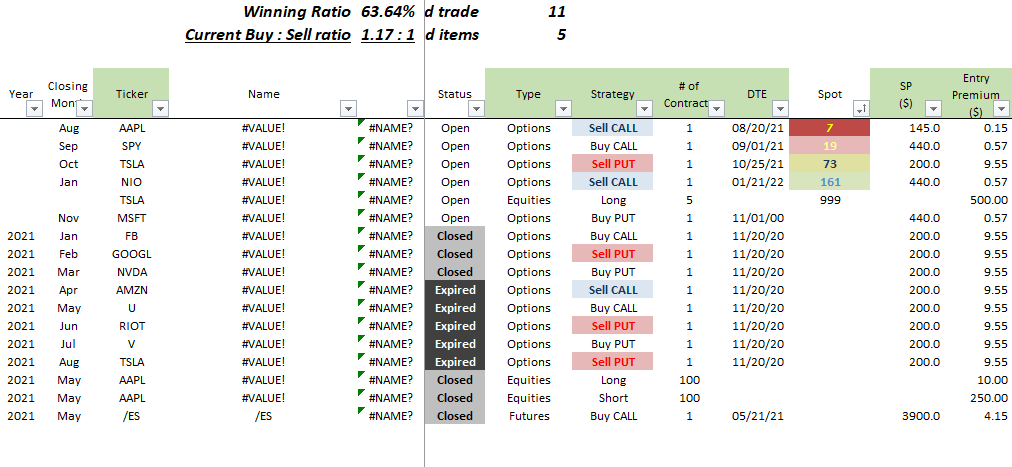Select the GOOGL ticker cell

[131, 254]
